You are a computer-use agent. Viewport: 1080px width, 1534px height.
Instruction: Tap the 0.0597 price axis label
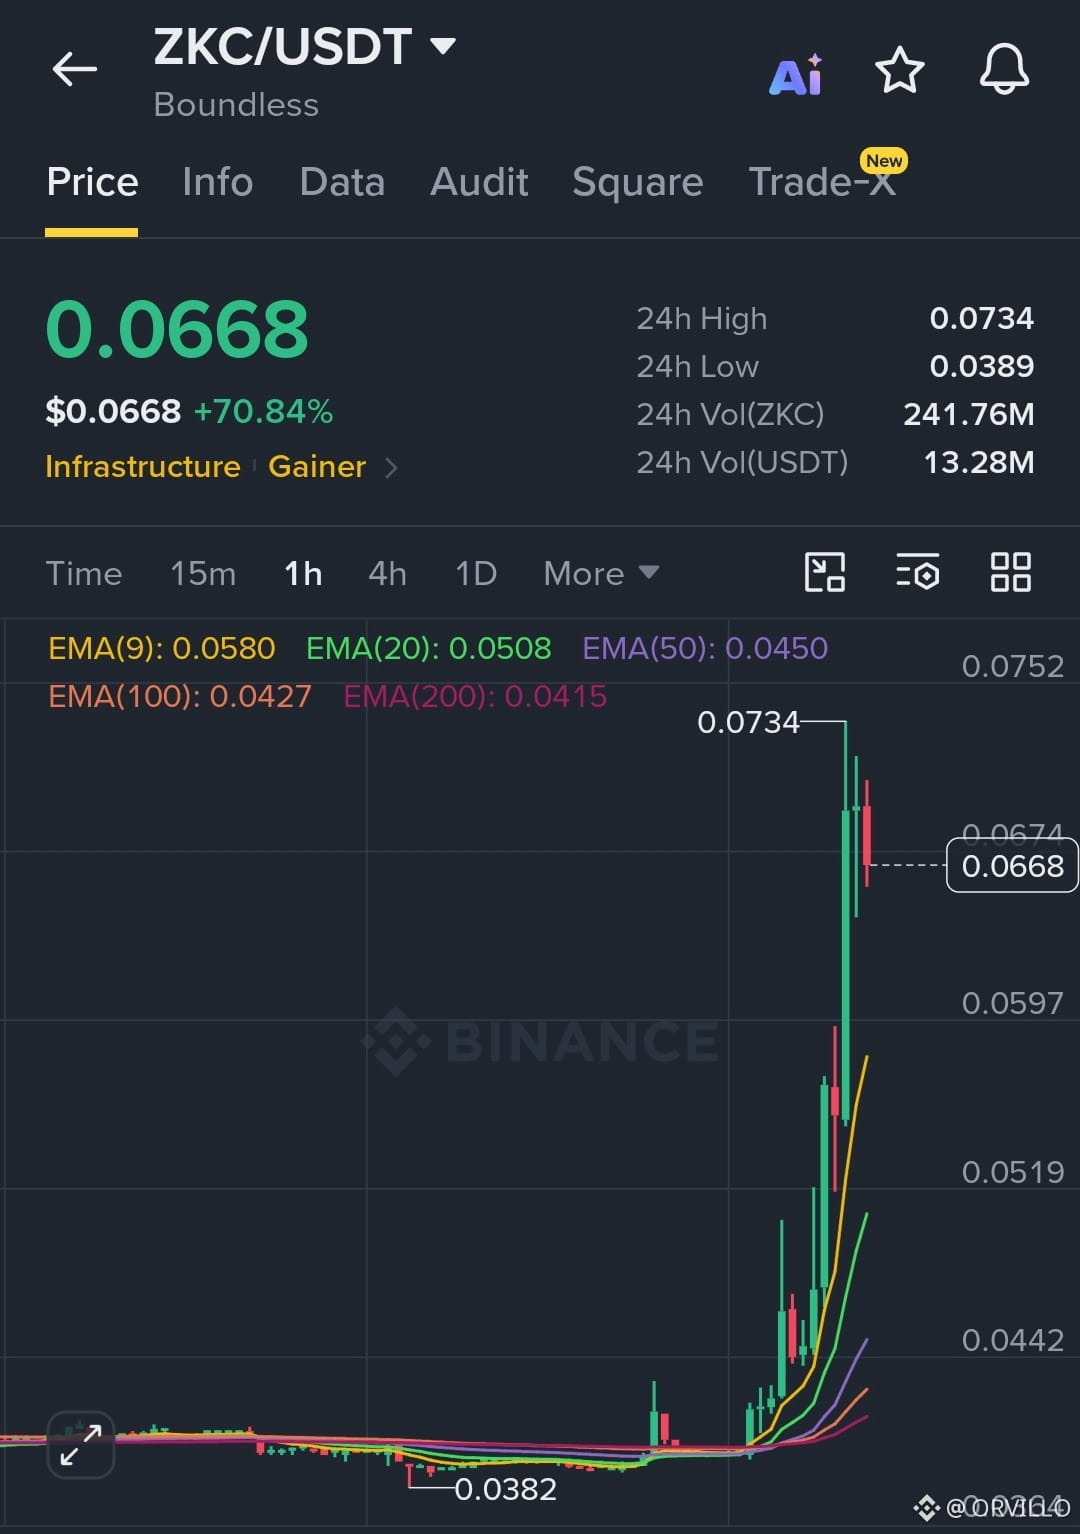[x=1012, y=1003]
